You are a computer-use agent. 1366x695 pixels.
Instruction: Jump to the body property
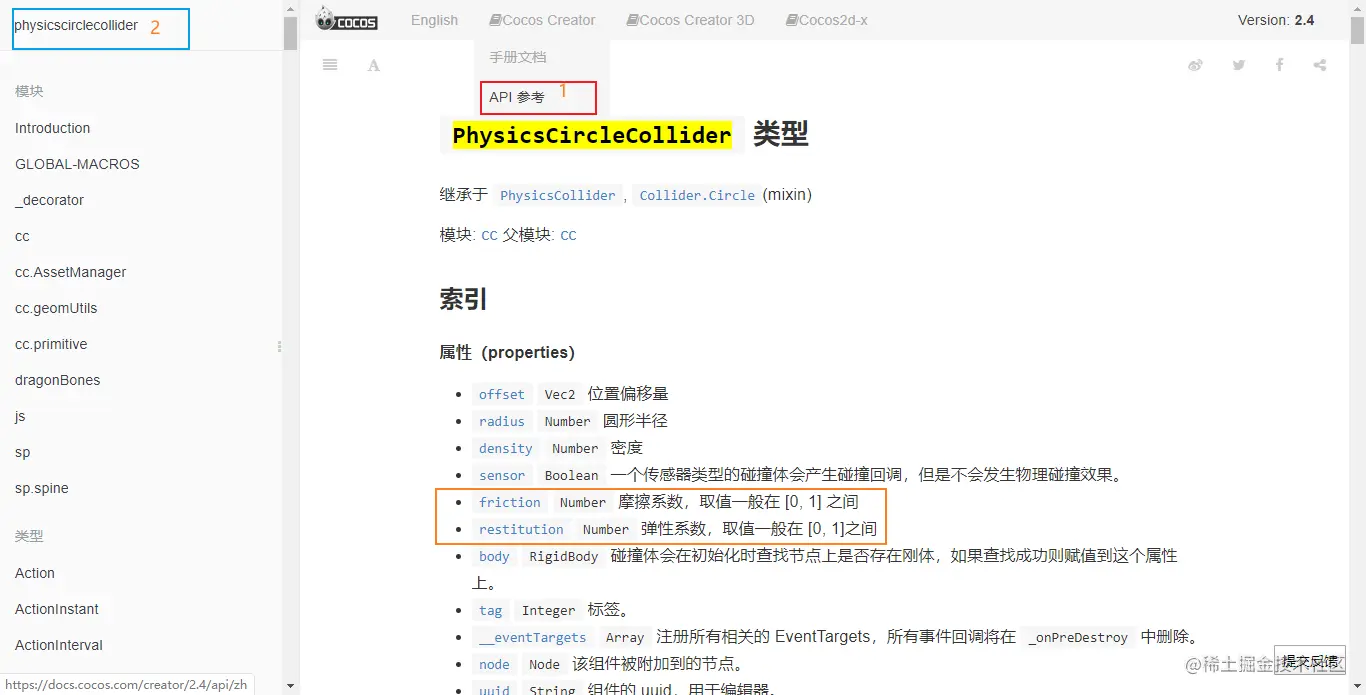[x=494, y=556]
